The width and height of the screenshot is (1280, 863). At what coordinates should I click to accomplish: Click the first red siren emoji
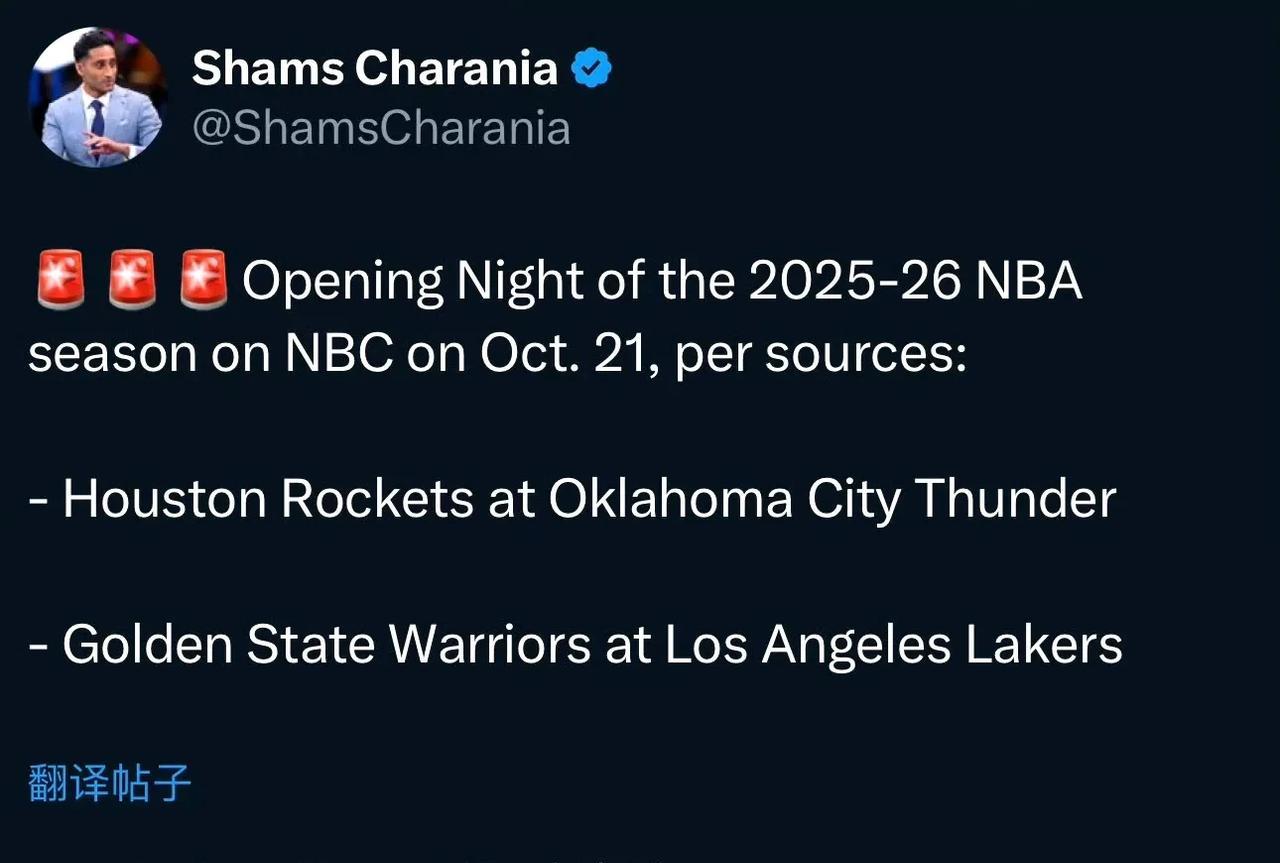click(61, 283)
